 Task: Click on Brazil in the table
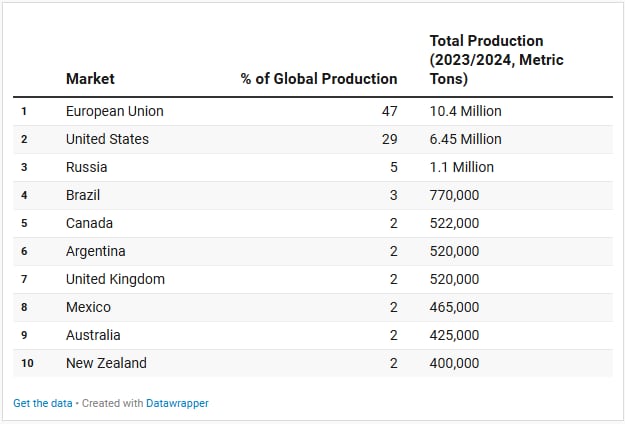coord(83,195)
